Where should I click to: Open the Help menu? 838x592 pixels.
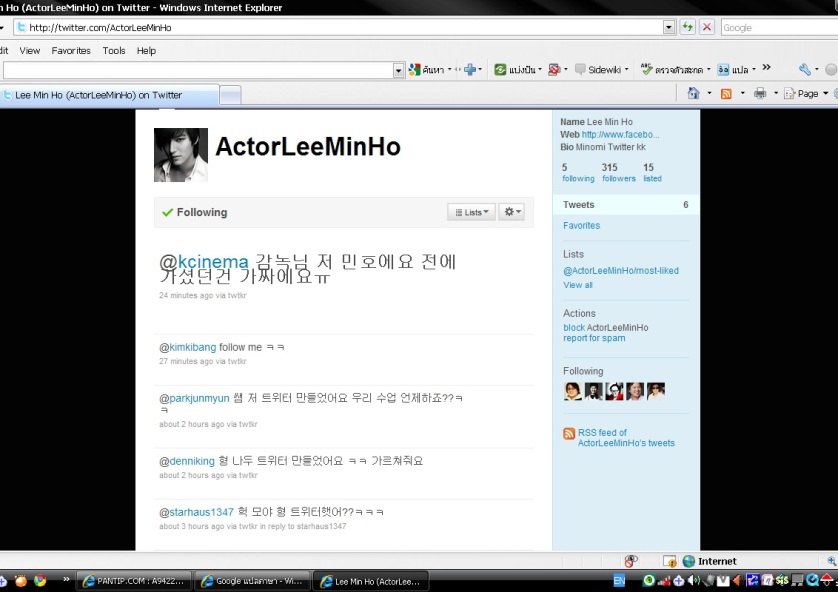[x=146, y=51]
